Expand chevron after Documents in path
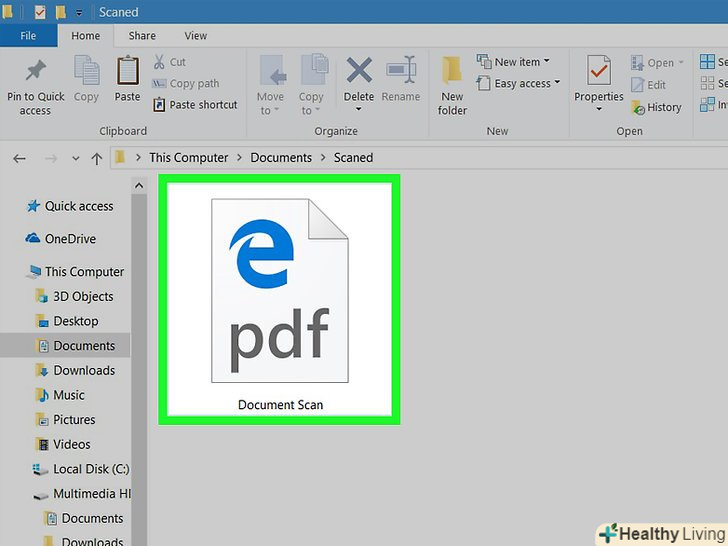 coord(323,158)
